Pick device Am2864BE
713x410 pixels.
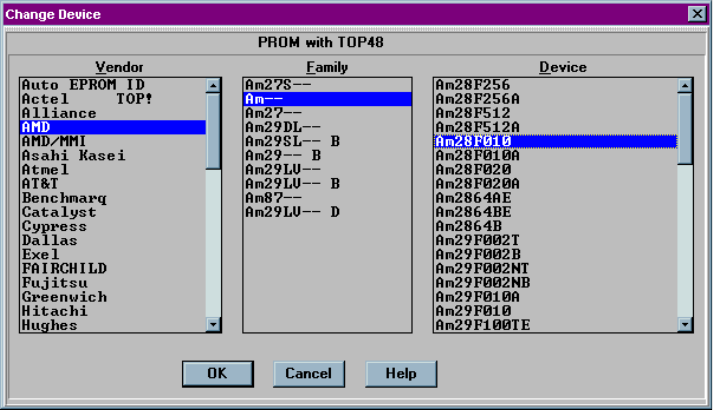(x=556, y=212)
